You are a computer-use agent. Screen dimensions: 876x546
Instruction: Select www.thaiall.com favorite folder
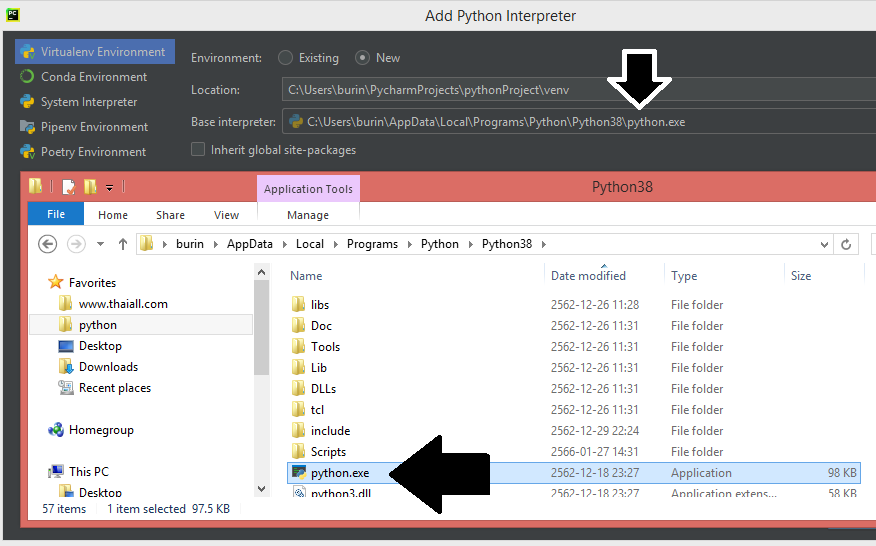[114, 304]
